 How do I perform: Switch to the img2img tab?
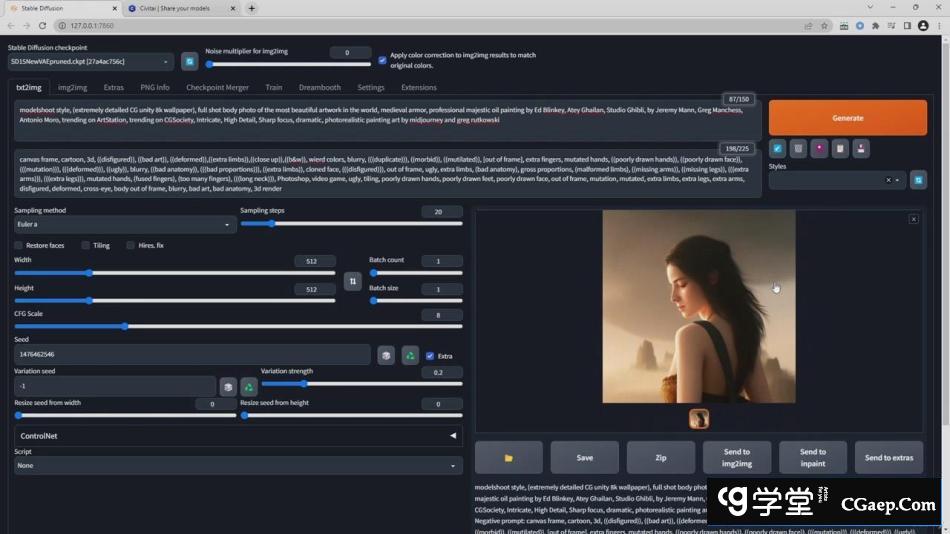[72, 87]
